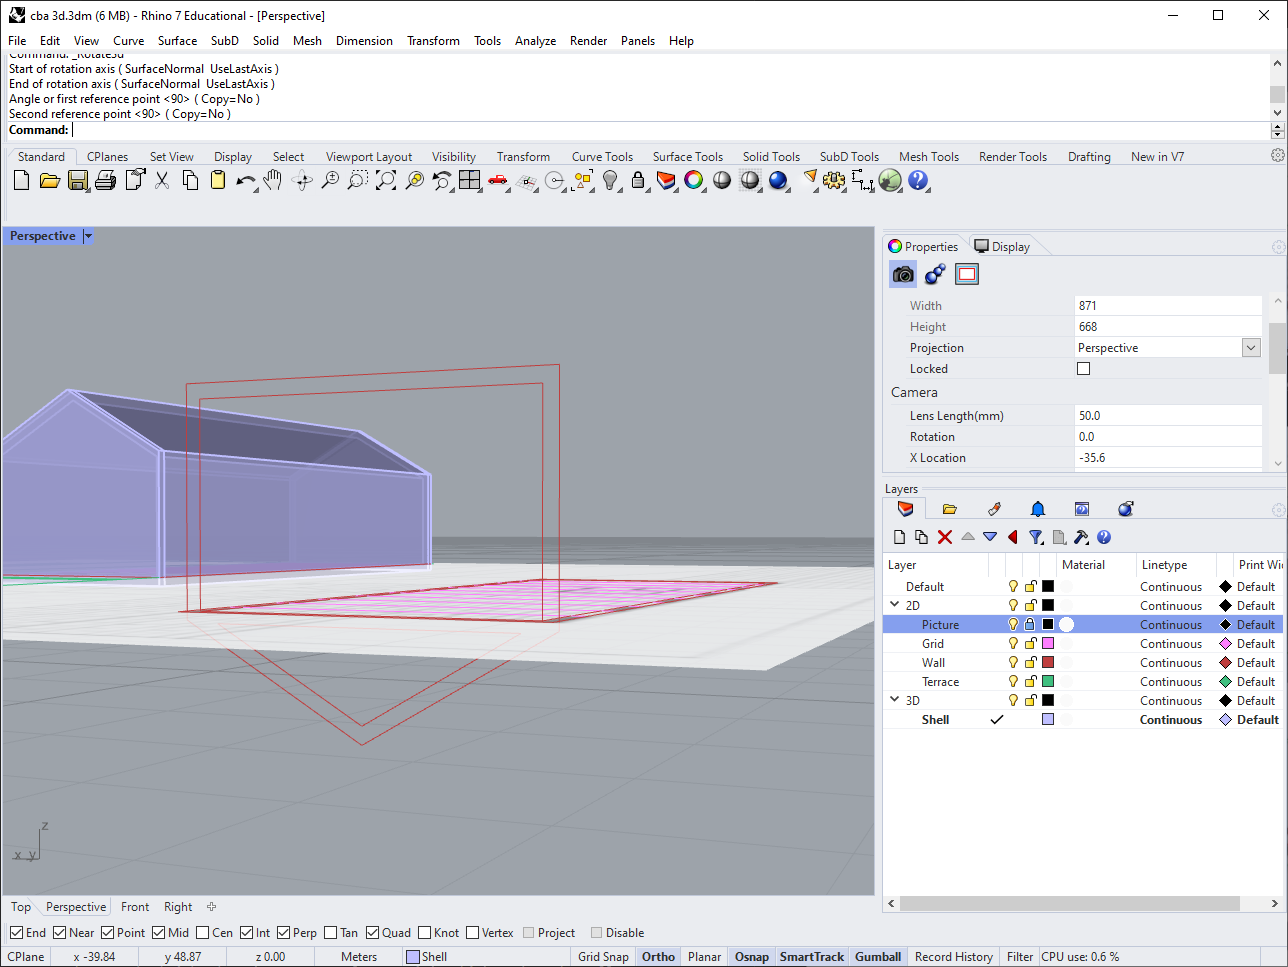
Task: Open the Perspective viewport title menu arrow
Action: click(88, 237)
